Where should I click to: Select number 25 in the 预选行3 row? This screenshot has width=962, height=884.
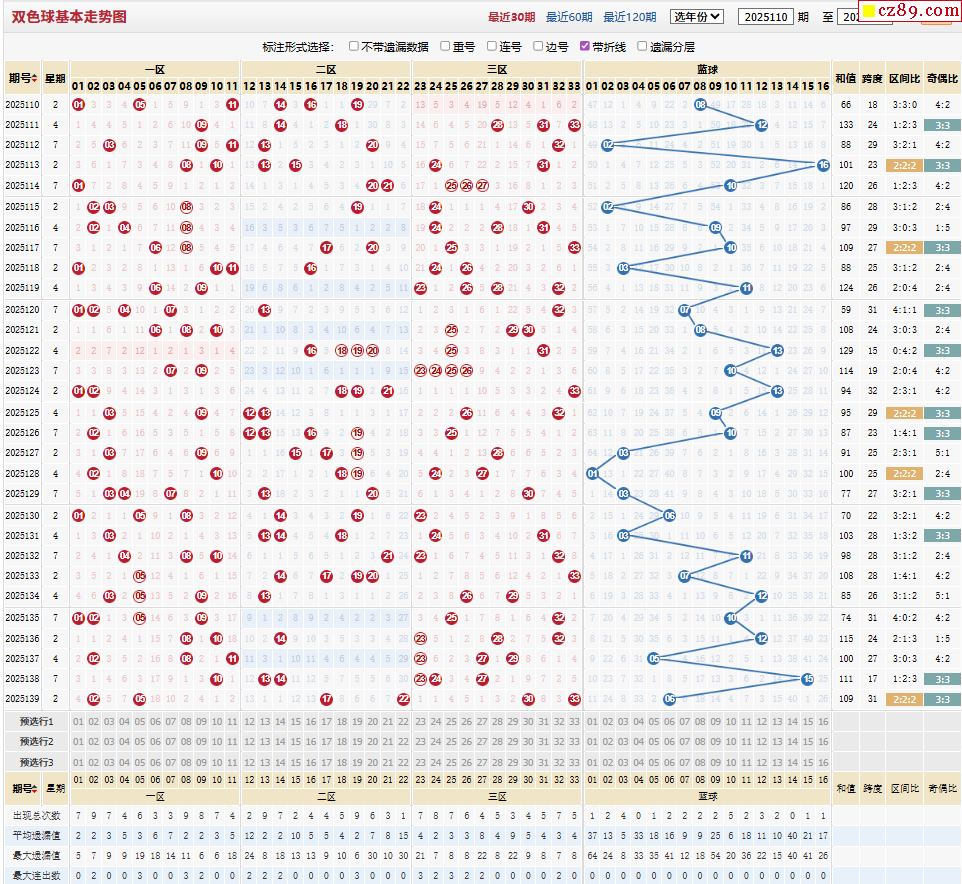tap(451, 763)
